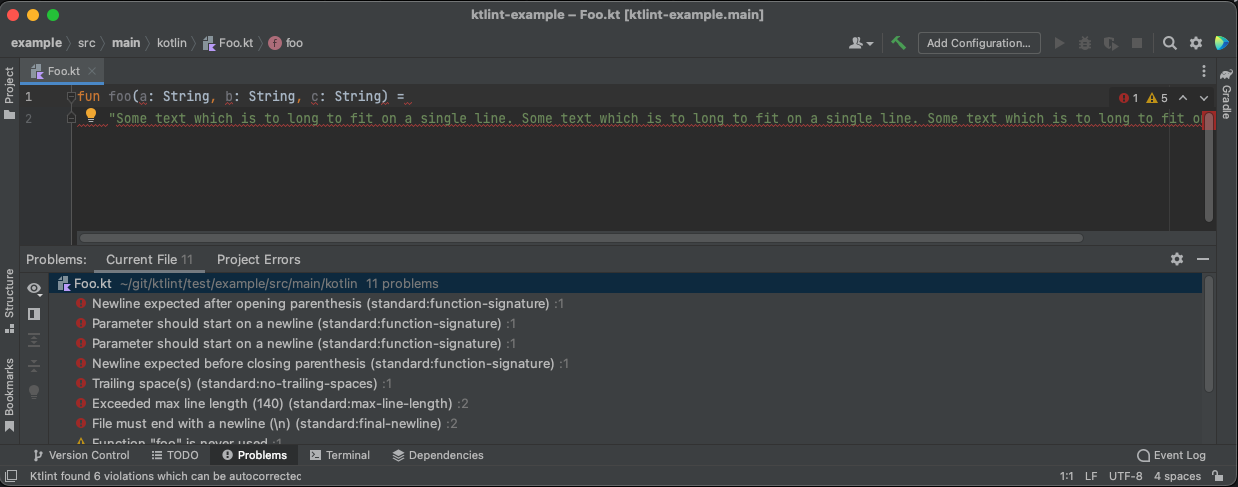Click the 'src' breadcrumb
The width and height of the screenshot is (1238, 487).
[x=86, y=43]
